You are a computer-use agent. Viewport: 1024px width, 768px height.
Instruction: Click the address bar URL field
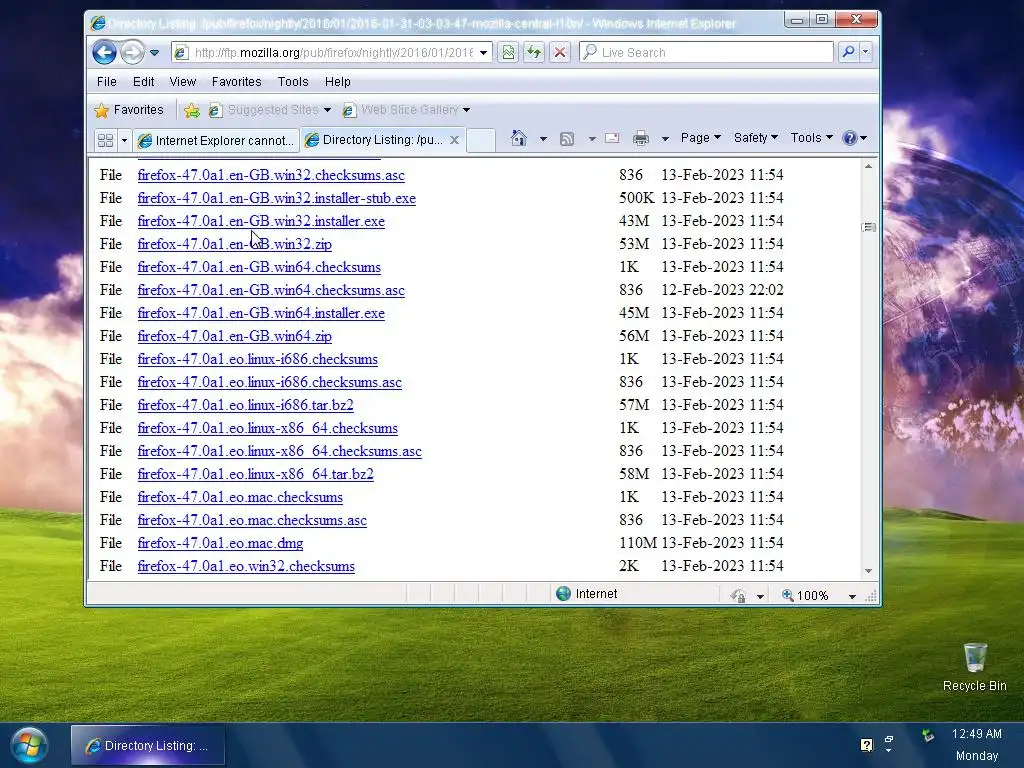point(332,52)
